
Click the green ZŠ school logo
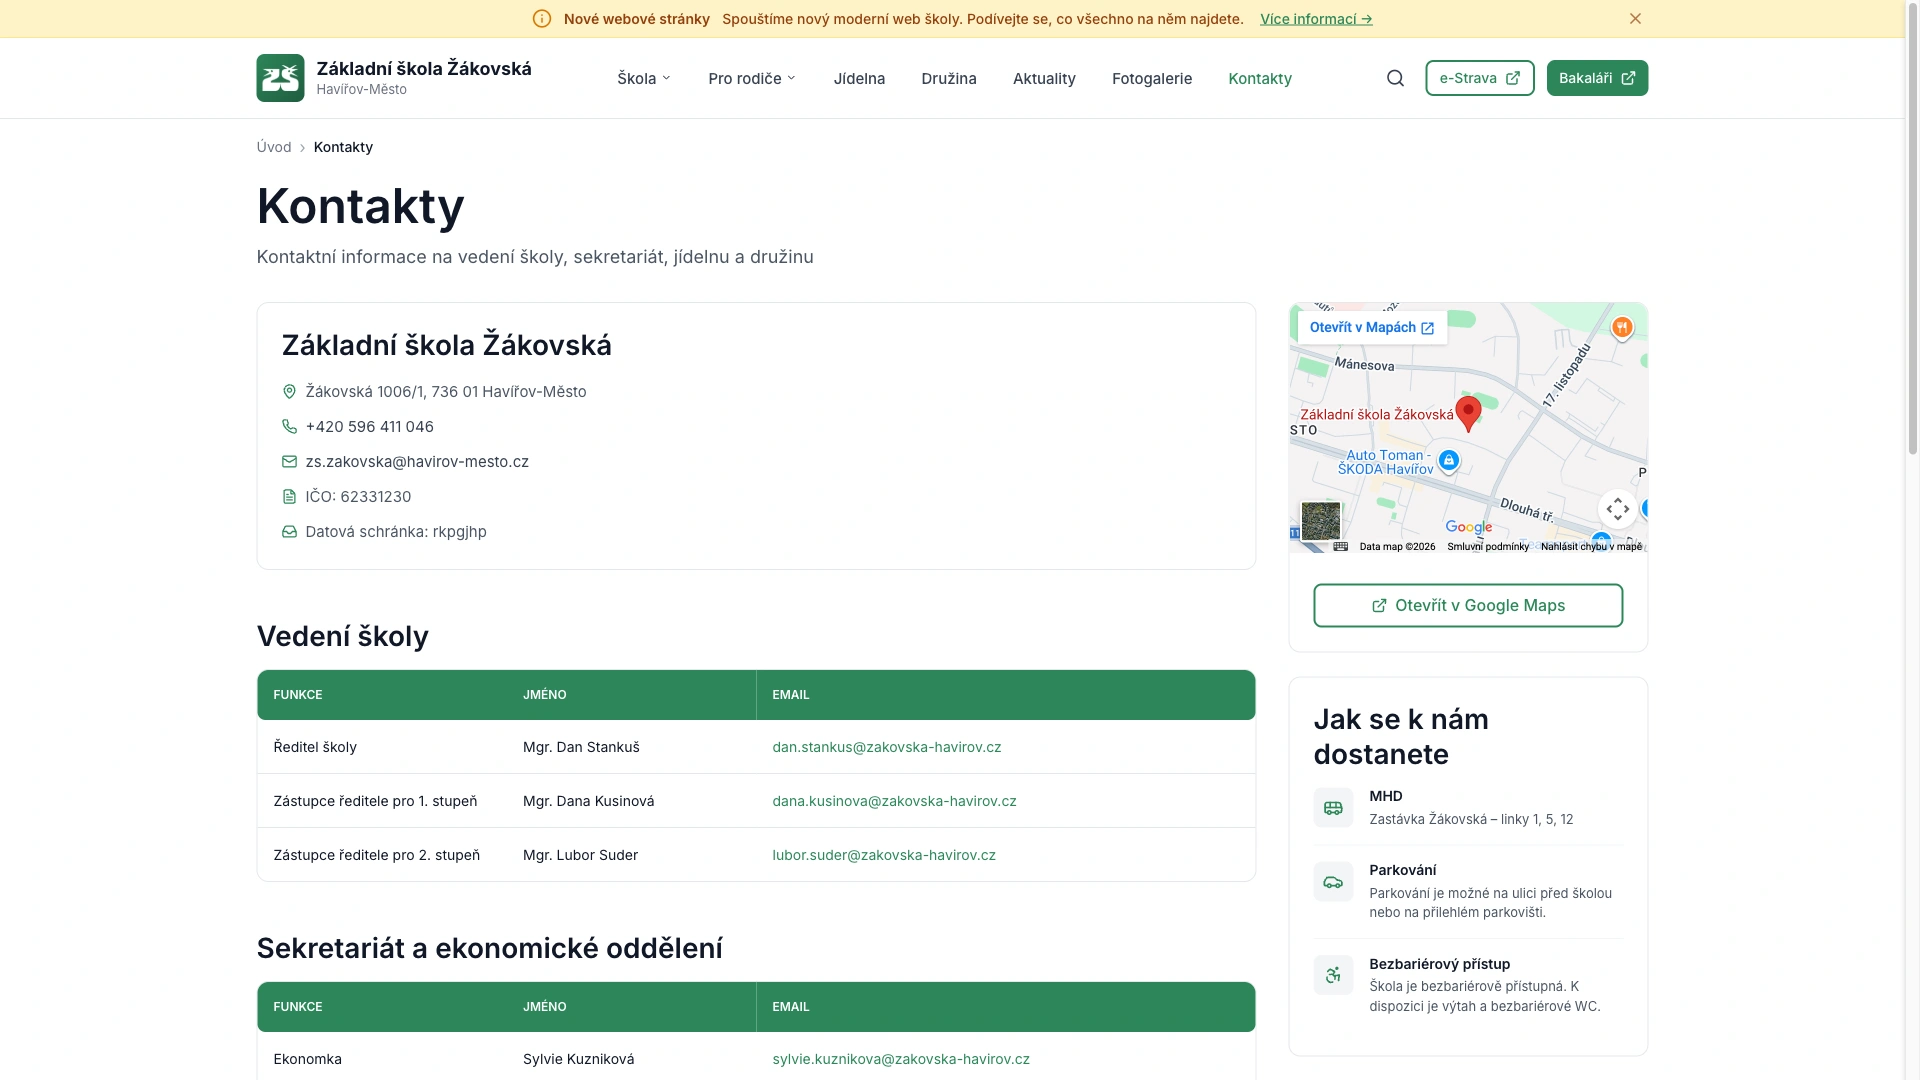280,78
